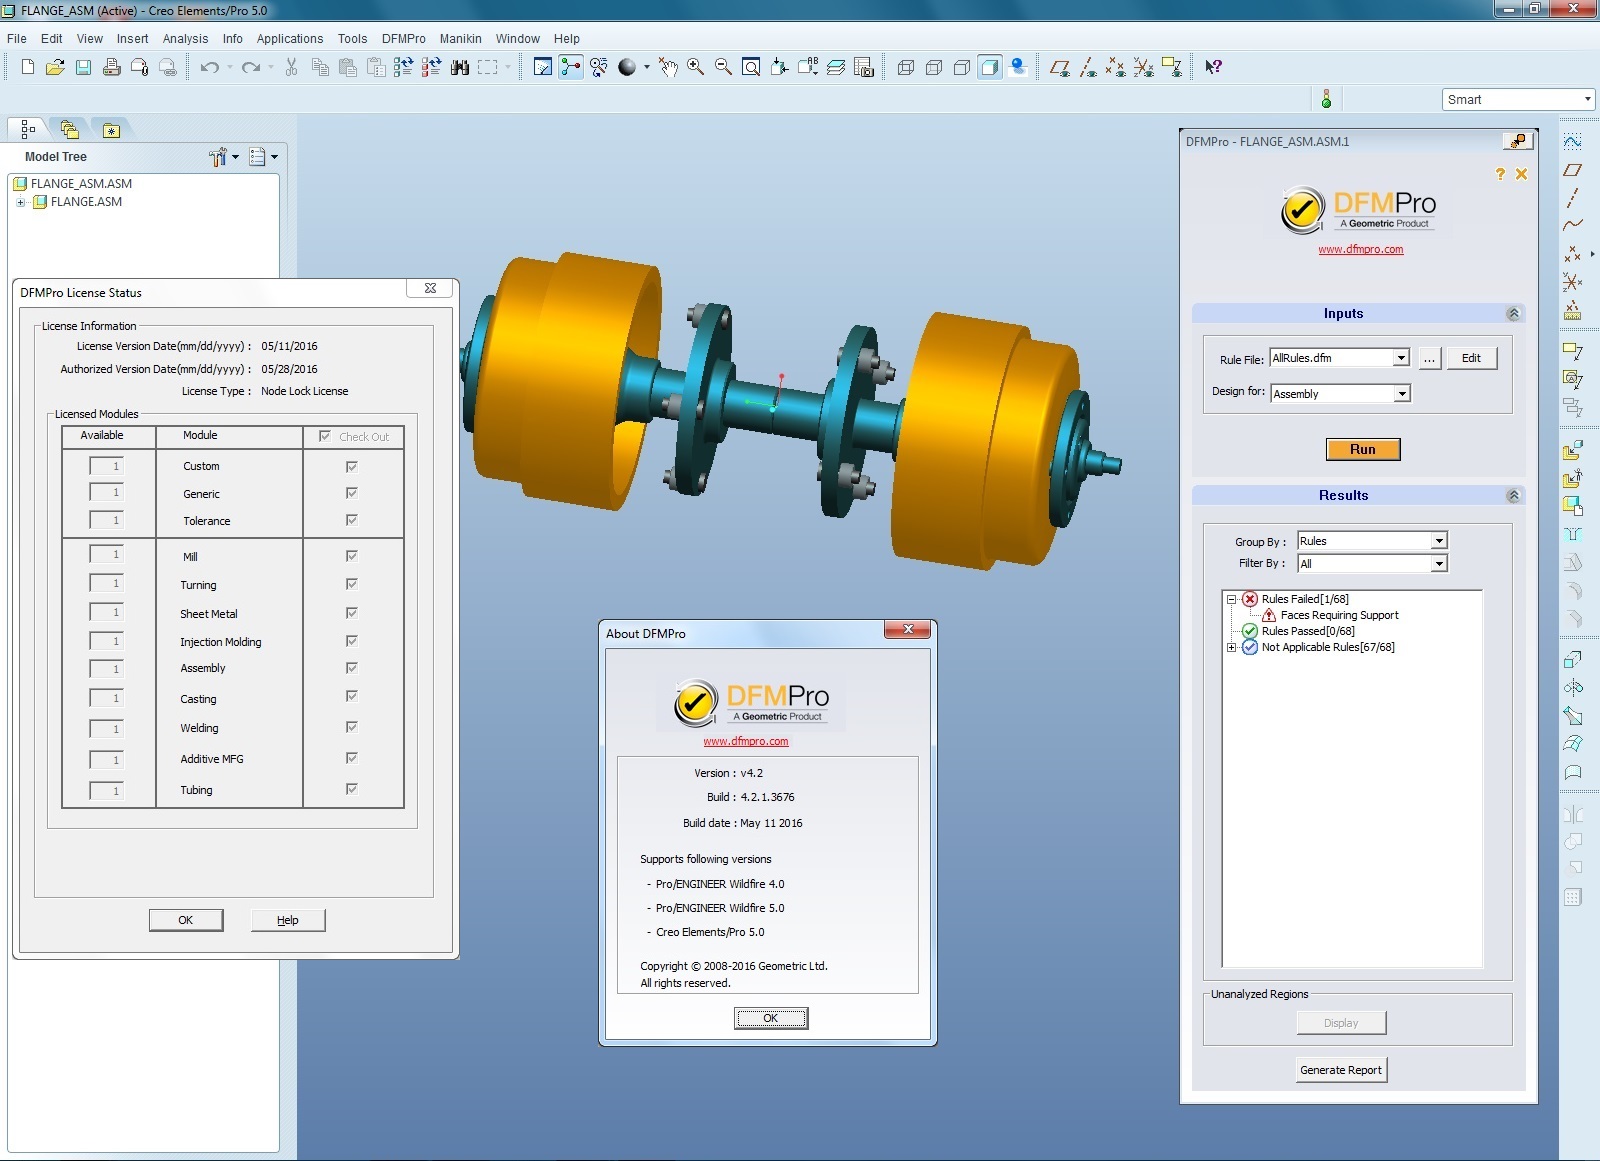1600x1161 pixels.
Task: Toggle the Generic module checkbox
Action: pyautogui.click(x=351, y=493)
